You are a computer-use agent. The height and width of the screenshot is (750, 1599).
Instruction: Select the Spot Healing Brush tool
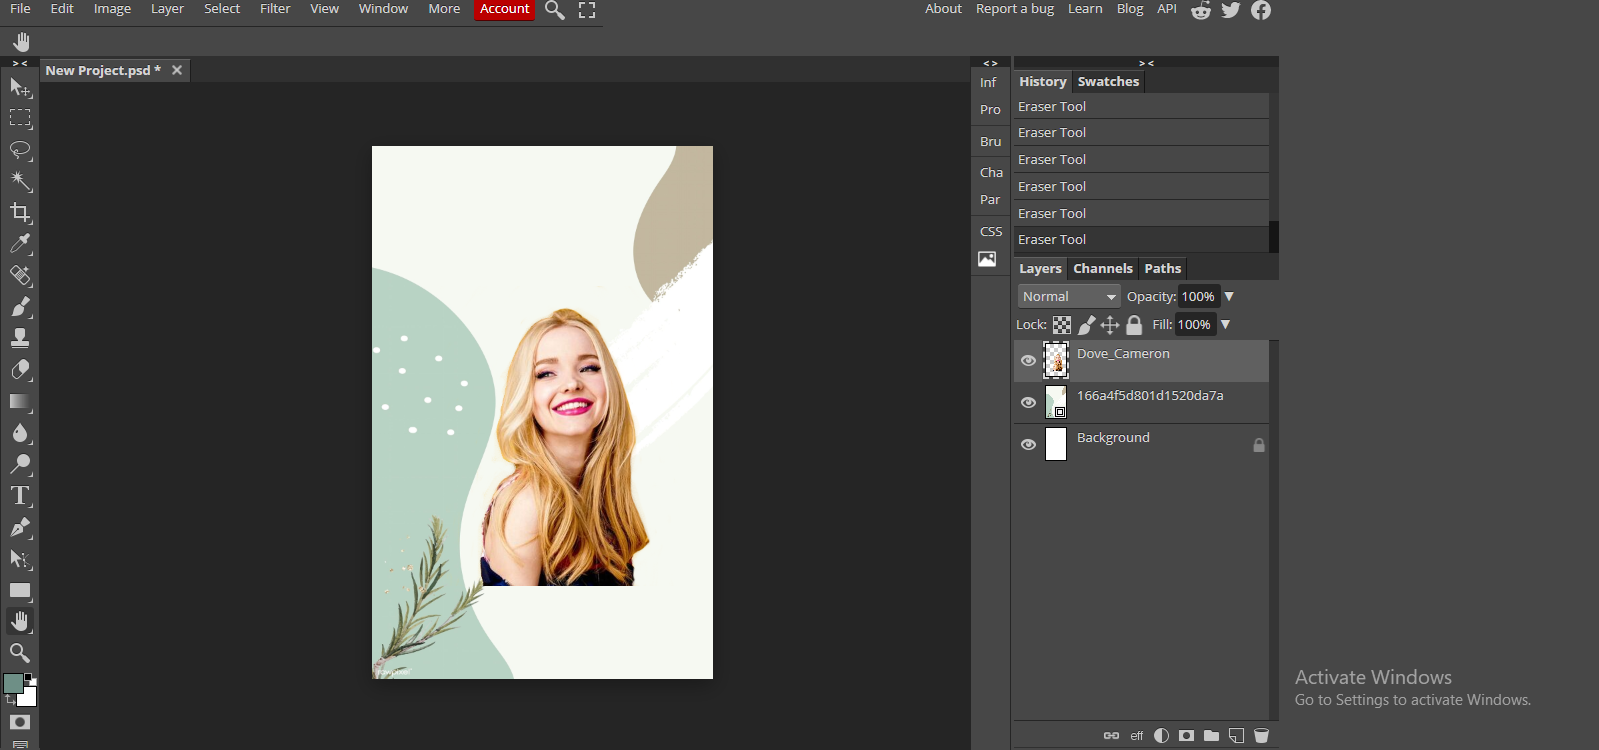click(20, 275)
